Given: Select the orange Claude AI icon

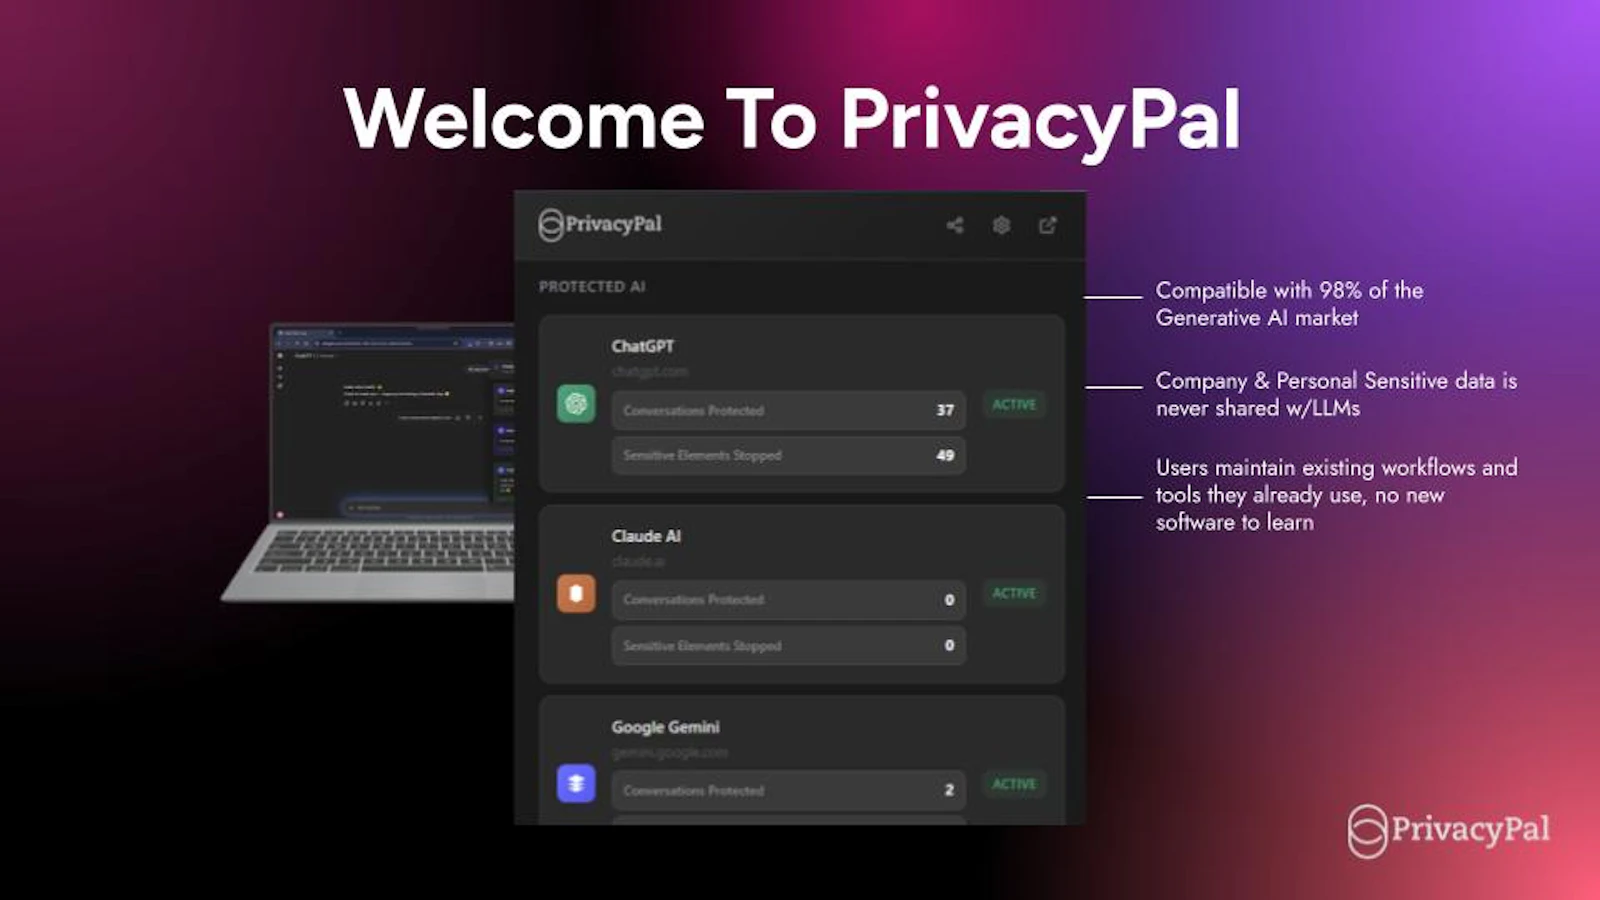Looking at the screenshot, I should 576,593.
